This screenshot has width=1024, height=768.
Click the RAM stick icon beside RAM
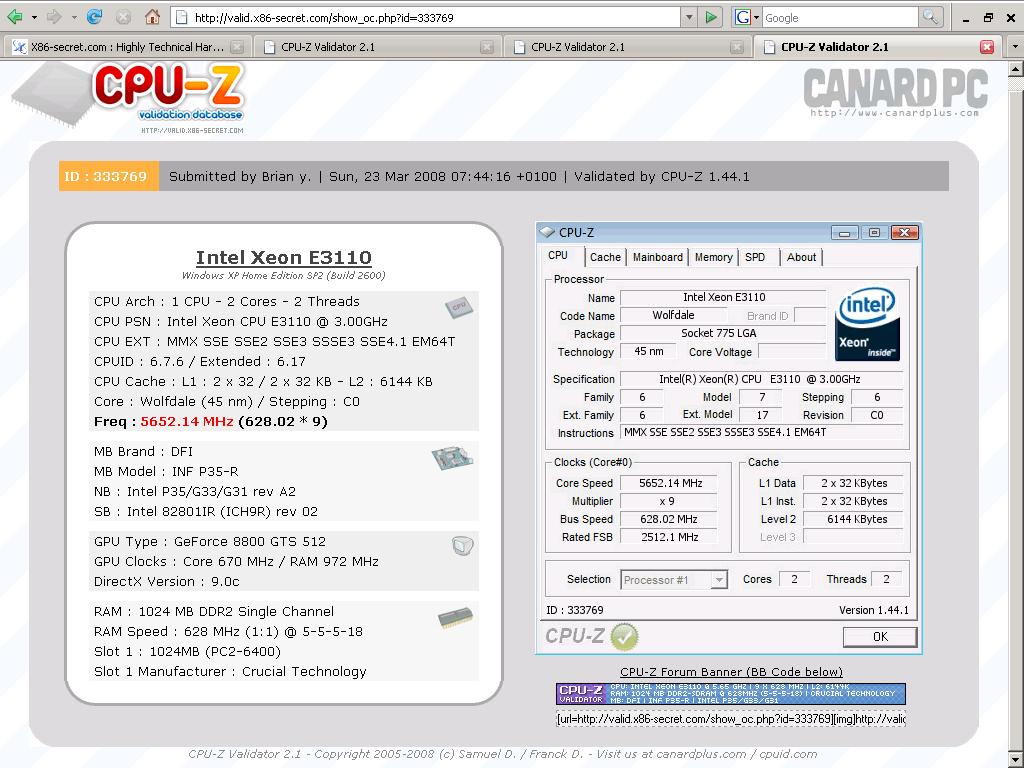(x=455, y=617)
